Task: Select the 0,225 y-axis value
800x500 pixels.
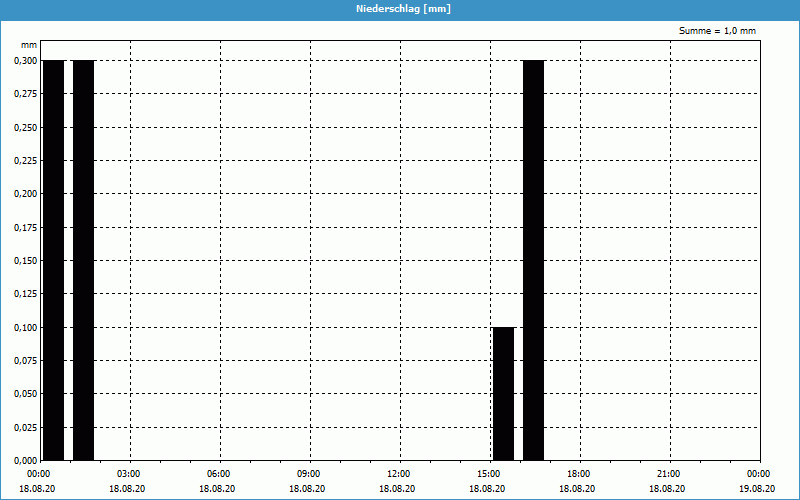Action: pyautogui.click(x=25, y=161)
